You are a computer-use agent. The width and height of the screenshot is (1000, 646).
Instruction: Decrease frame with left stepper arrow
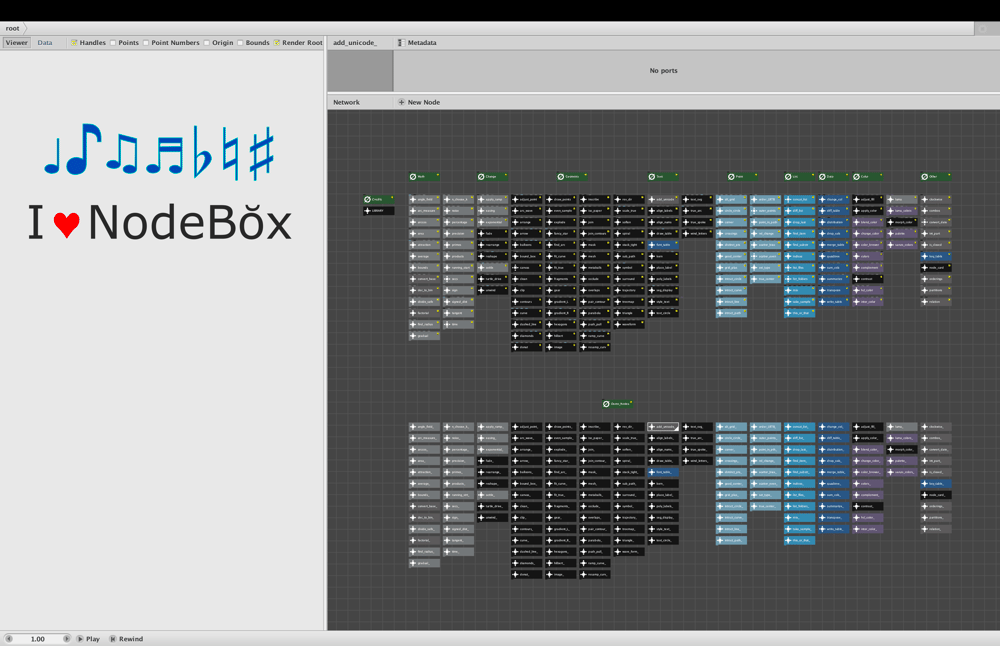9,638
